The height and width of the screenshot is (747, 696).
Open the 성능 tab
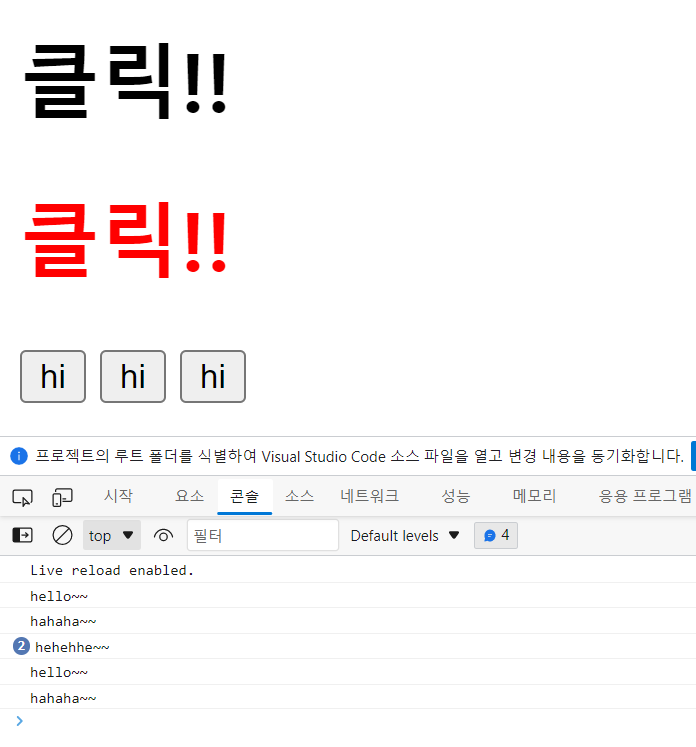456,496
